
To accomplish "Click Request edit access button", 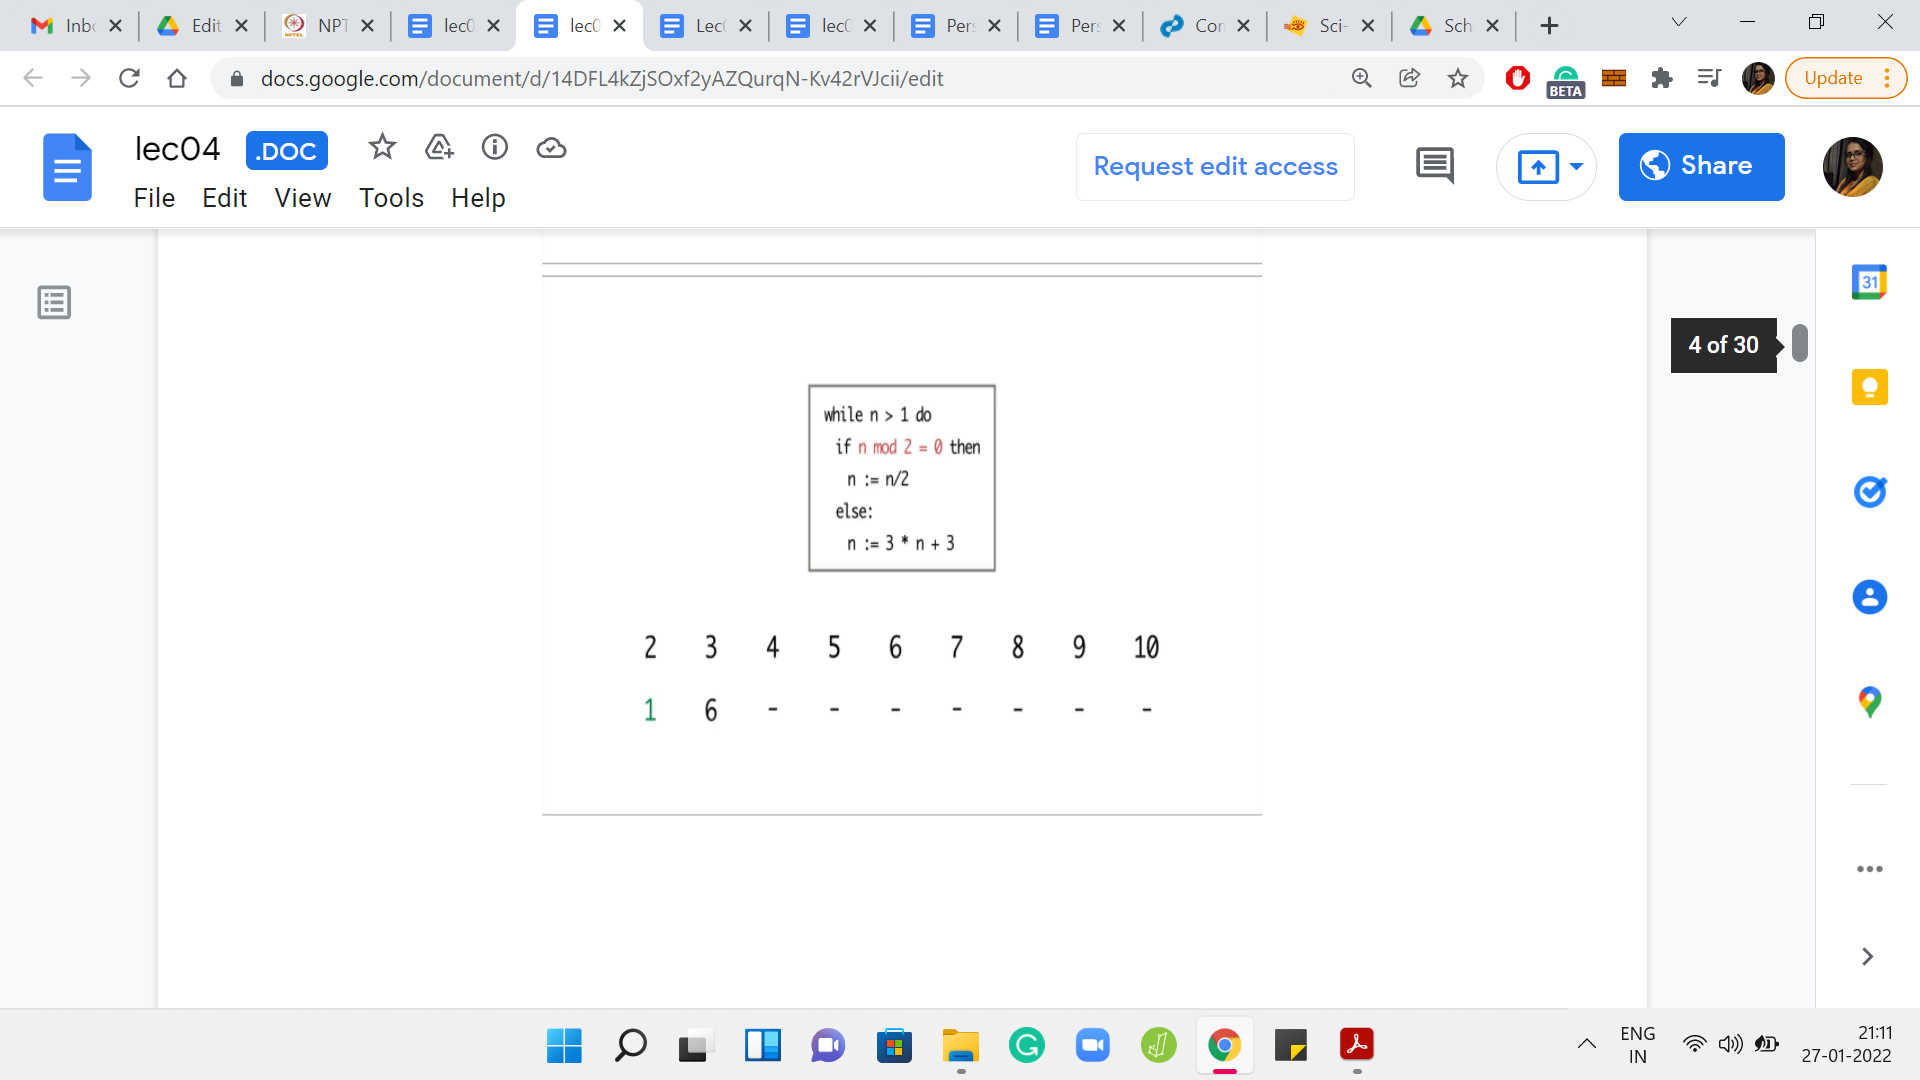I will (1215, 166).
